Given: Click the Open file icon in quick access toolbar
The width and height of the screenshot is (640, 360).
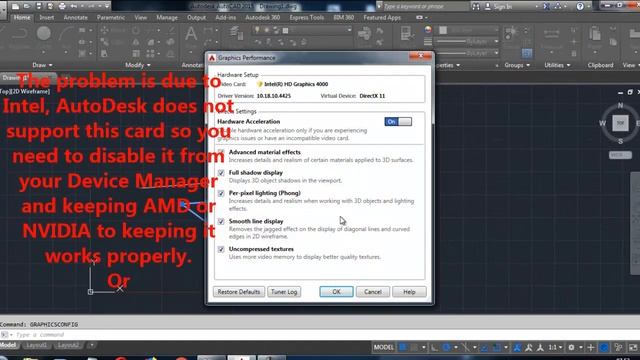Looking at the screenshot, I should (27, 6).
